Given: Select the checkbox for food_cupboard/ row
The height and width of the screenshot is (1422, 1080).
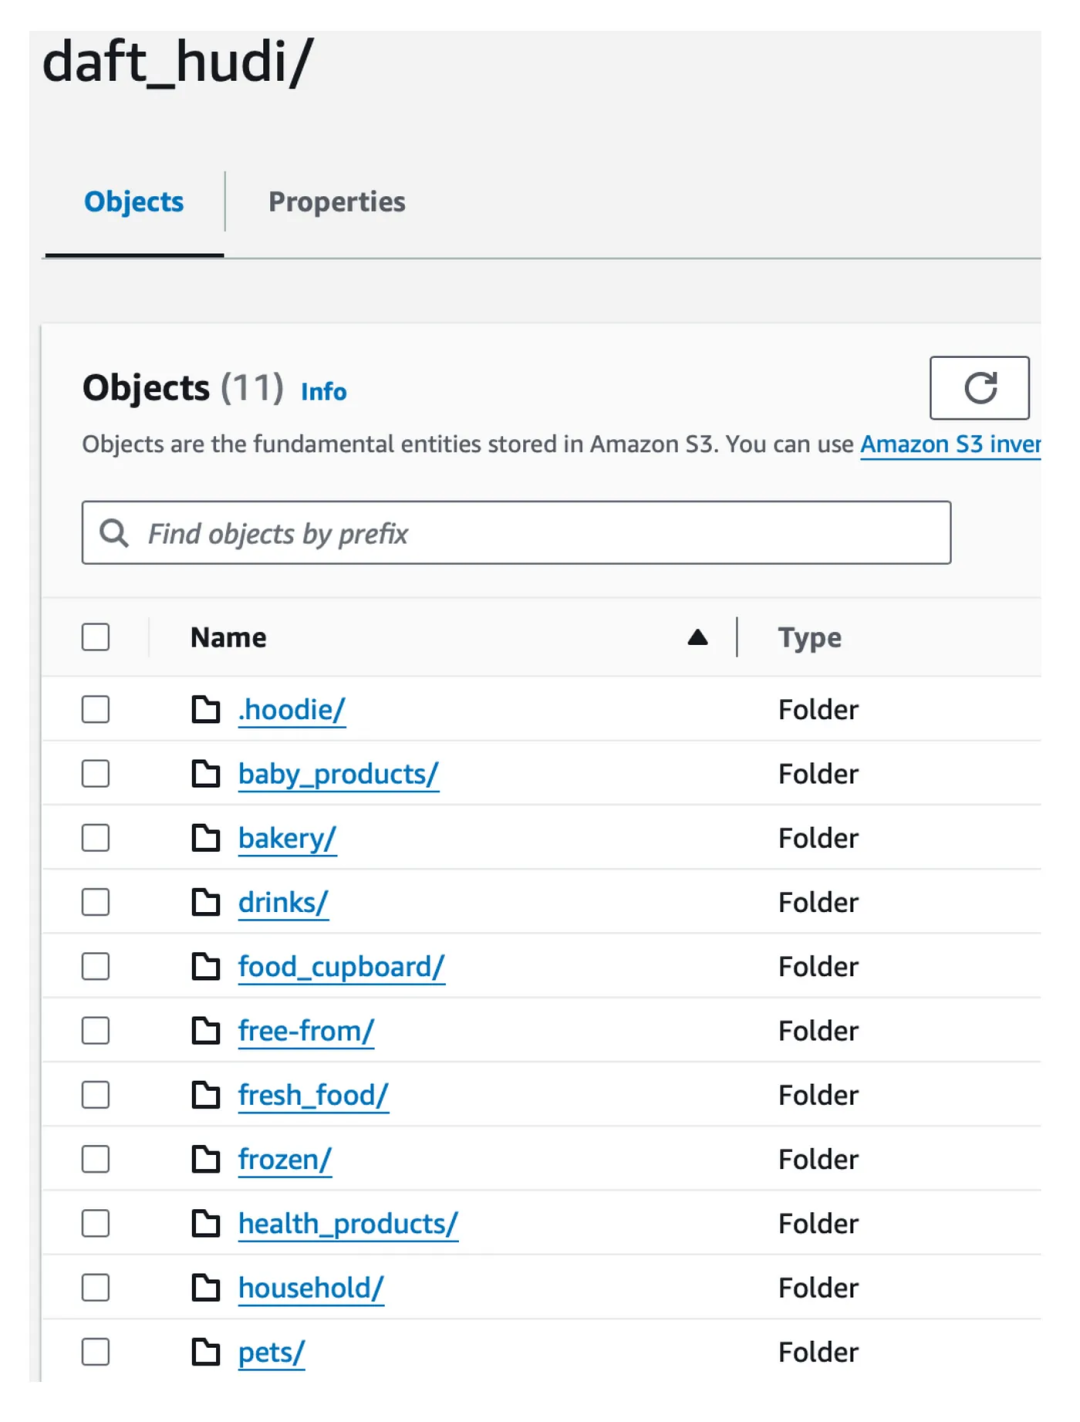Looking at the screenshot, I should pos(96,966).
